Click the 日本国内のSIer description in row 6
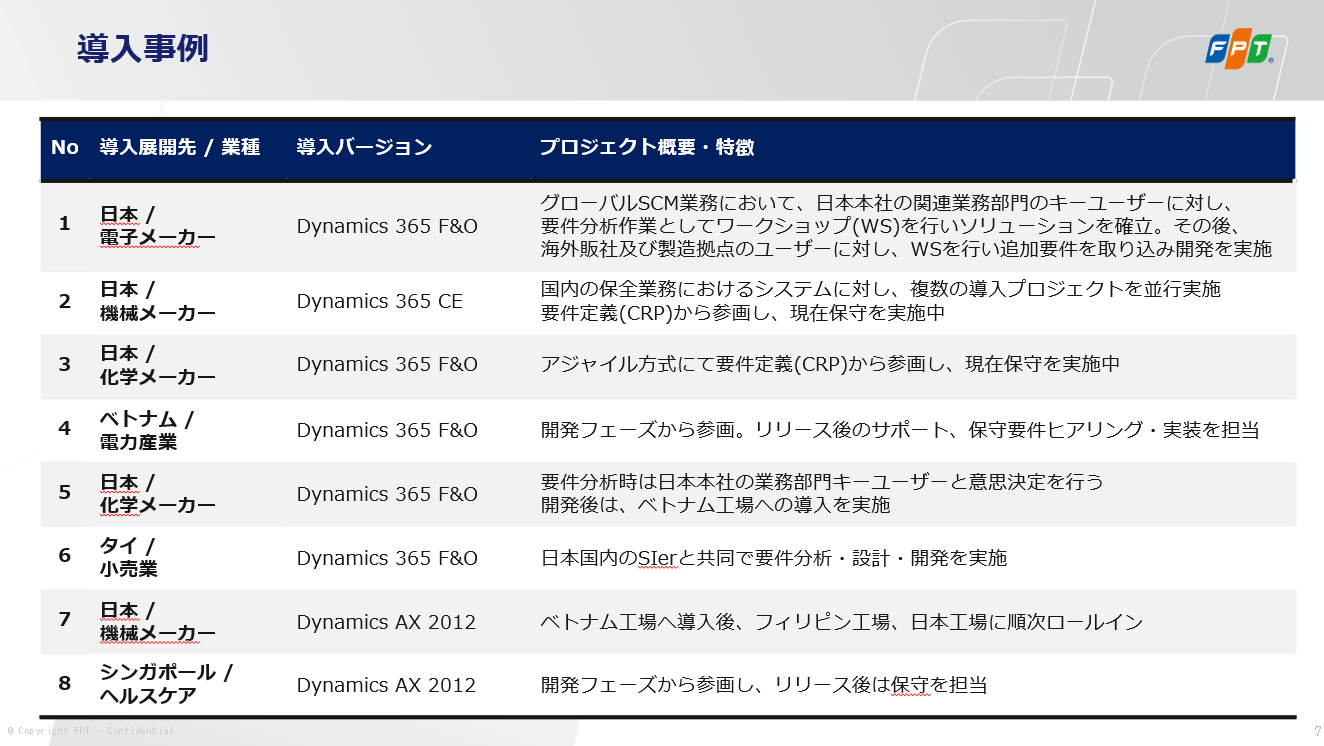This screenshot has height=746, width=1324. 774,558
